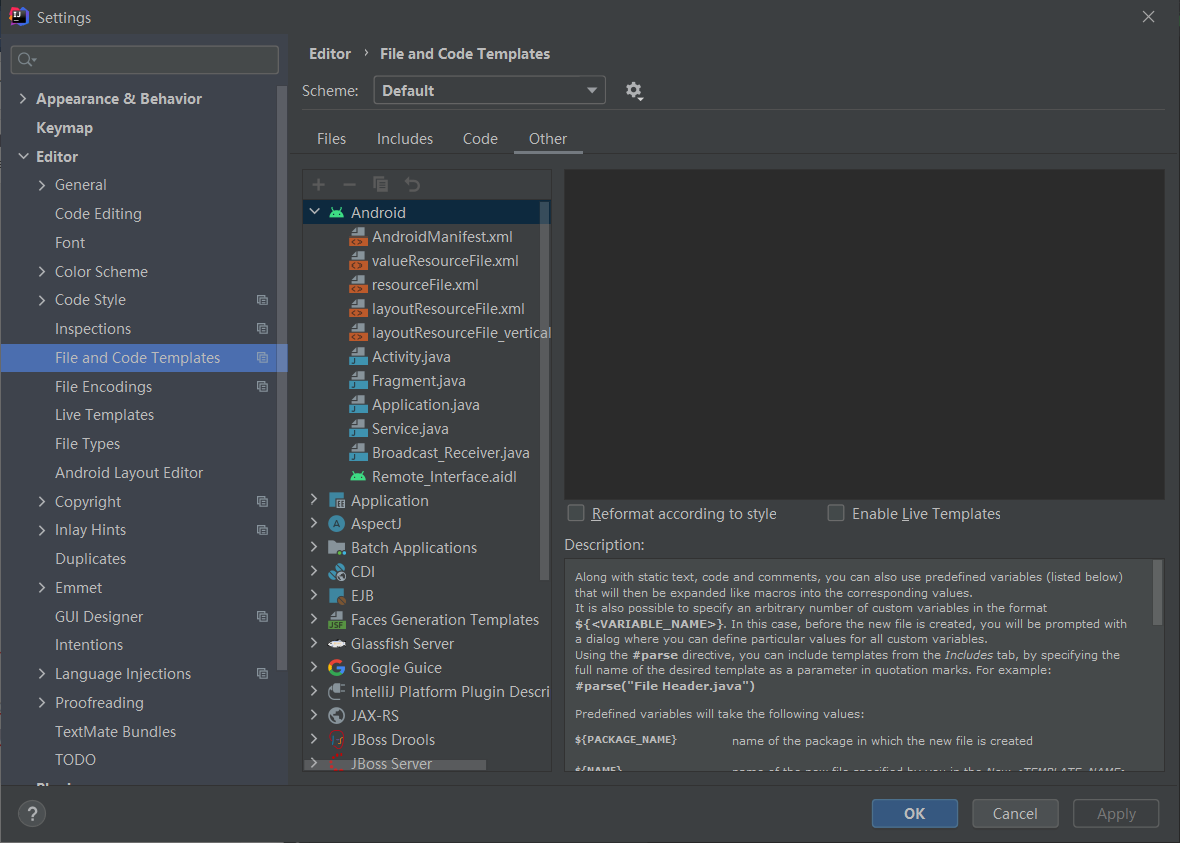Click the reset to default icon

click(412, 184)
